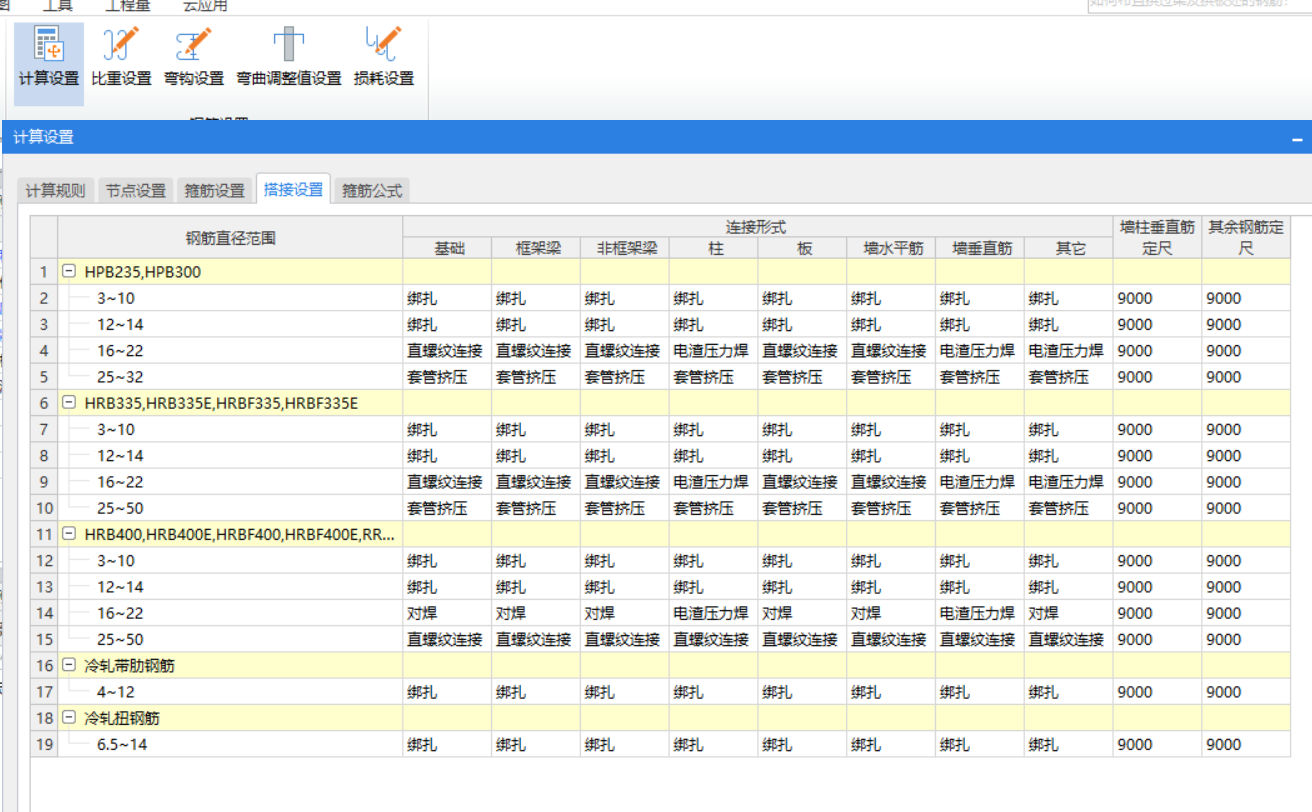
Task: Click row 15's 板 cell 直螺纹连接
Action: [803, 639]
